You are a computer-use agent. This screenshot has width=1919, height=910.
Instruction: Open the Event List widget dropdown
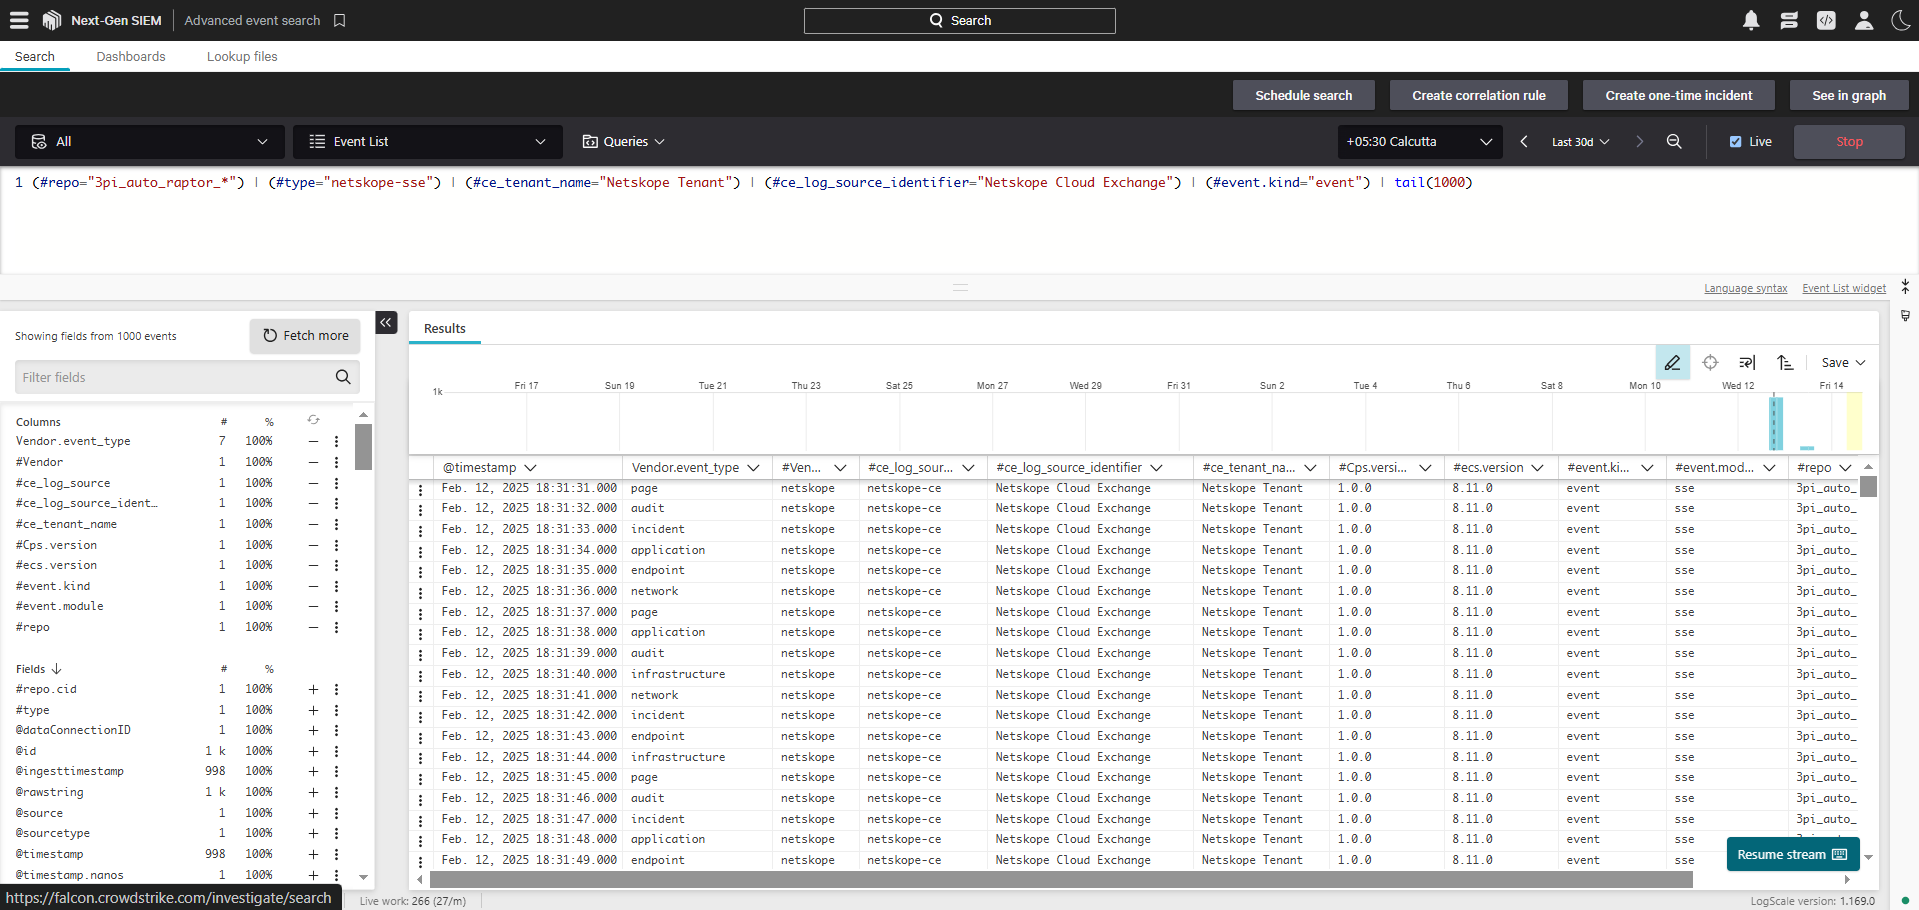pyautogui.click(x=428, y=142)
